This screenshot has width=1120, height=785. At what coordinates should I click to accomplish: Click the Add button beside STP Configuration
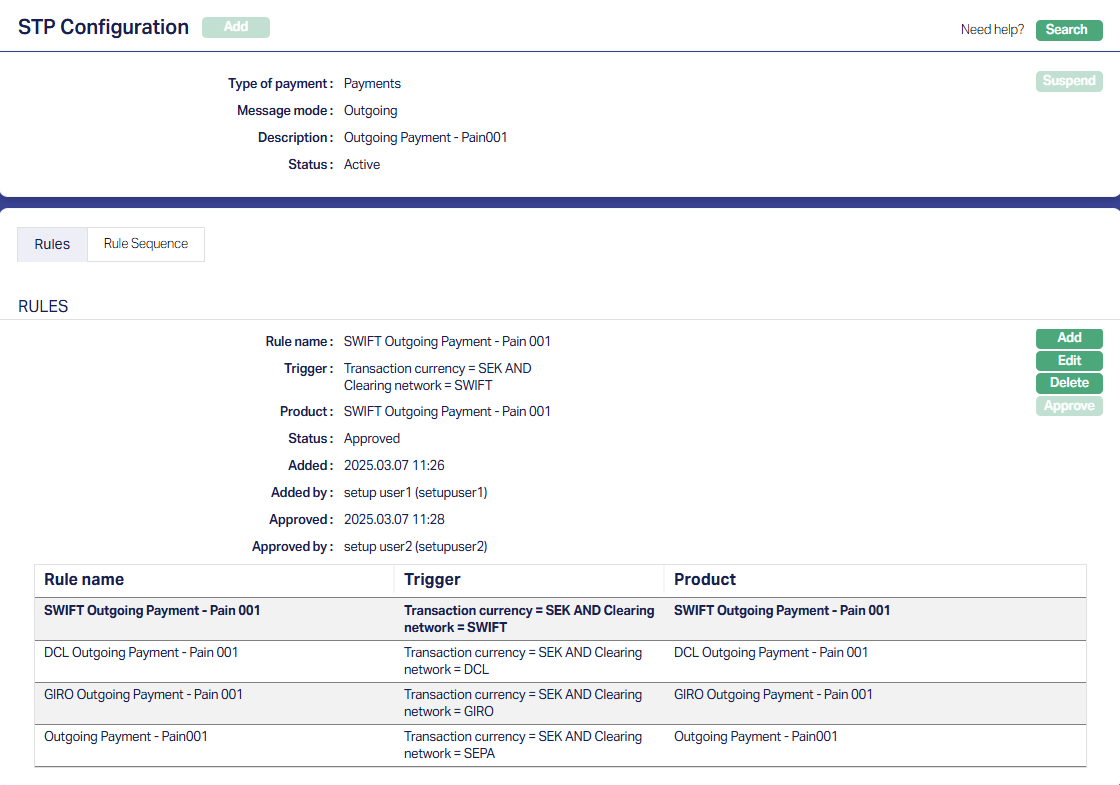point(236,28)
